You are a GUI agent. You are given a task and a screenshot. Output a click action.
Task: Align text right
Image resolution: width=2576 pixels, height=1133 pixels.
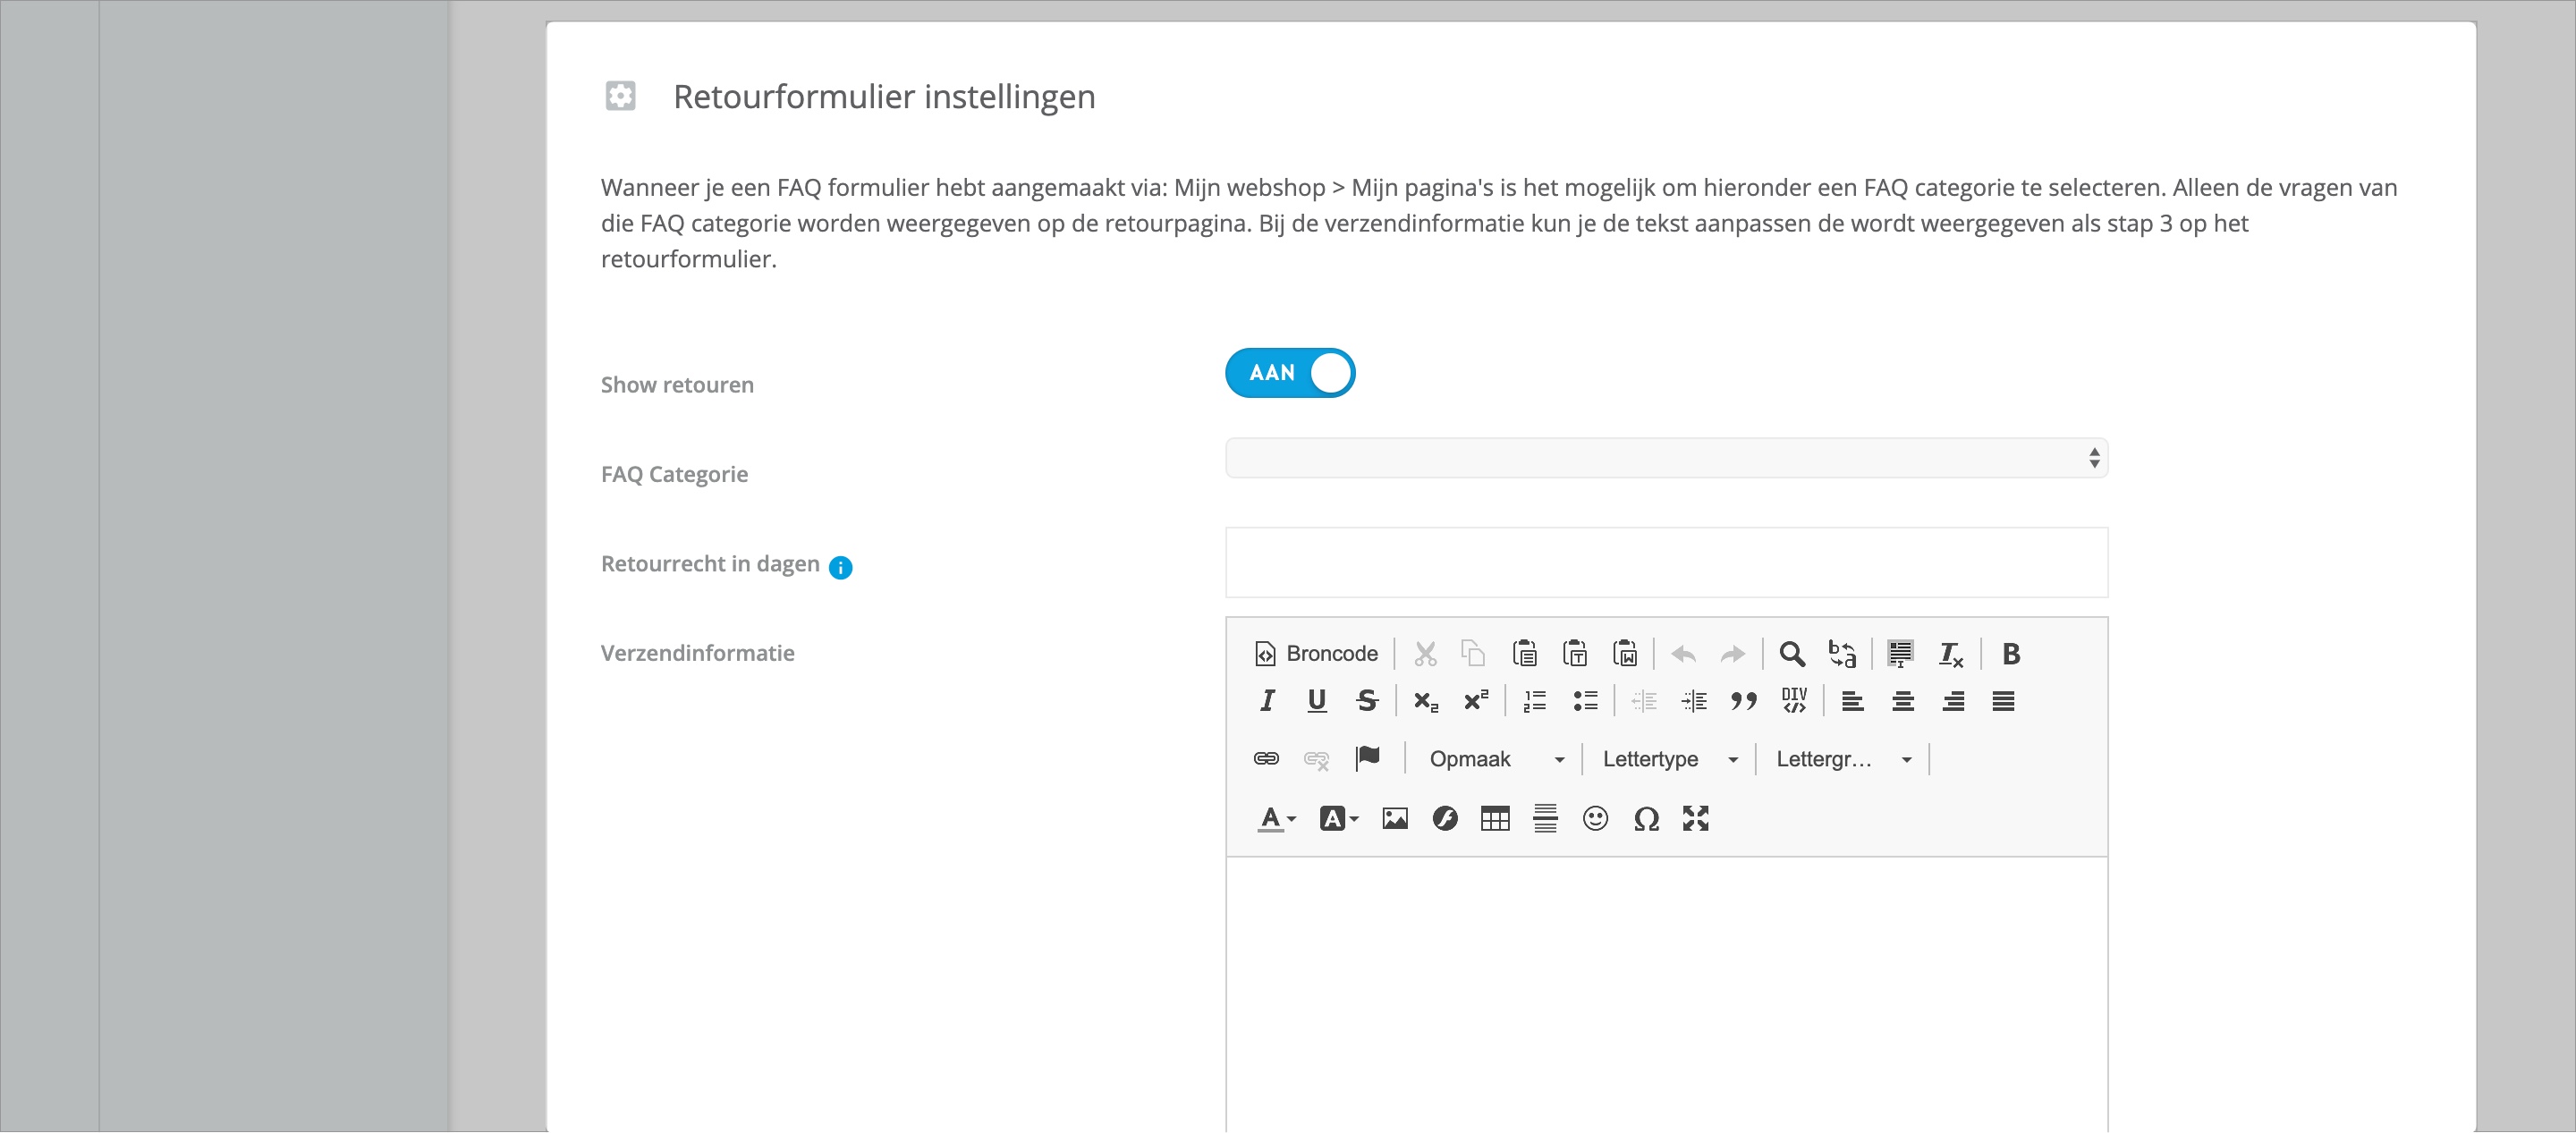1953,701
